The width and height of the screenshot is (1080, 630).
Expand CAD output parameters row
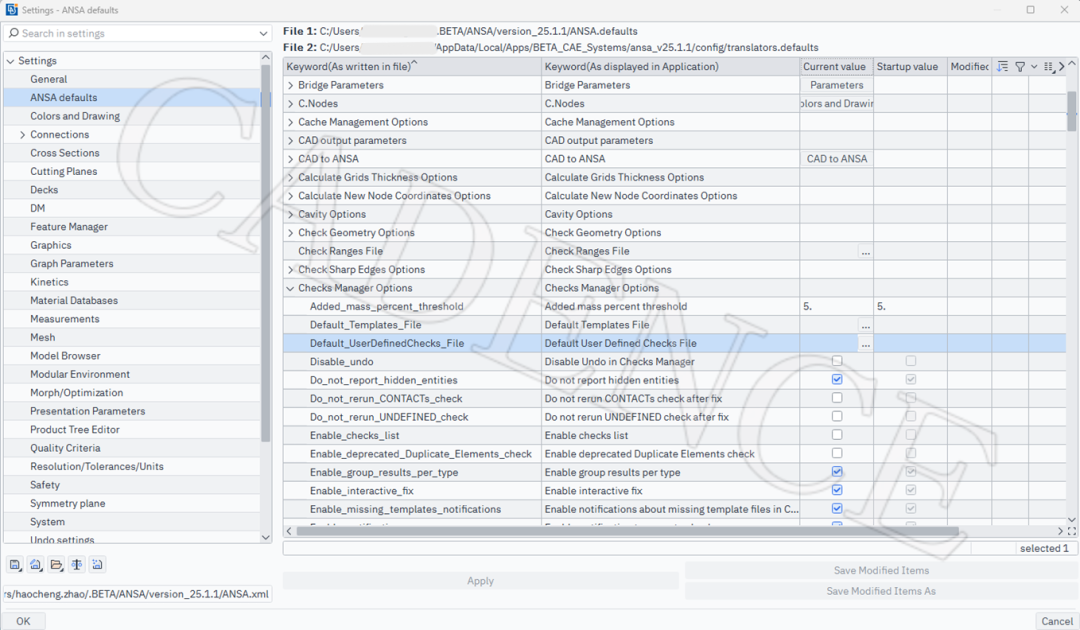pyautogui.click(x=290, y=140)
